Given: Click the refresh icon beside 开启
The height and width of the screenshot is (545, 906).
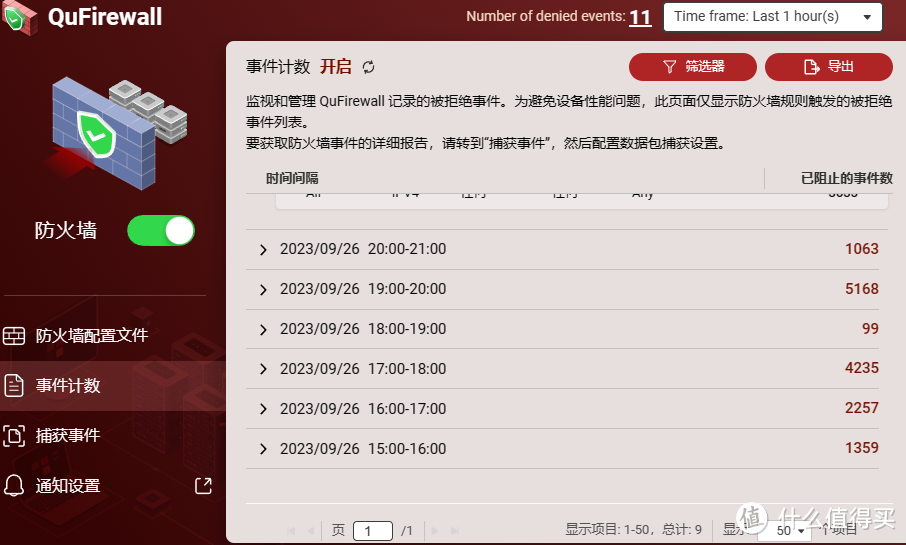Looking at the screenshot, I should click(368, 67).
